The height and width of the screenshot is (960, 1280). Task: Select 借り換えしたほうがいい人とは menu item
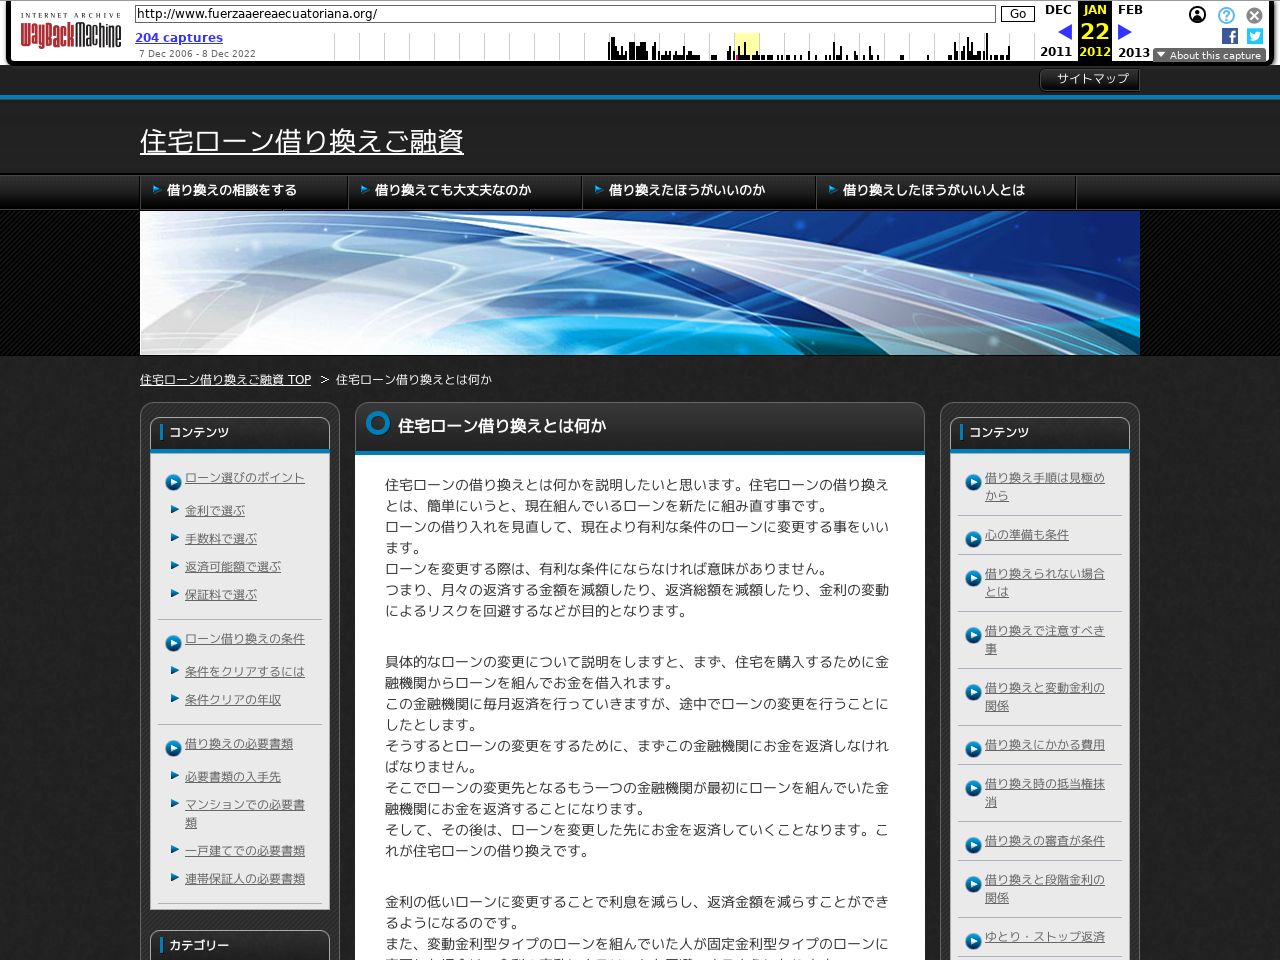click(x=933, y=190)
